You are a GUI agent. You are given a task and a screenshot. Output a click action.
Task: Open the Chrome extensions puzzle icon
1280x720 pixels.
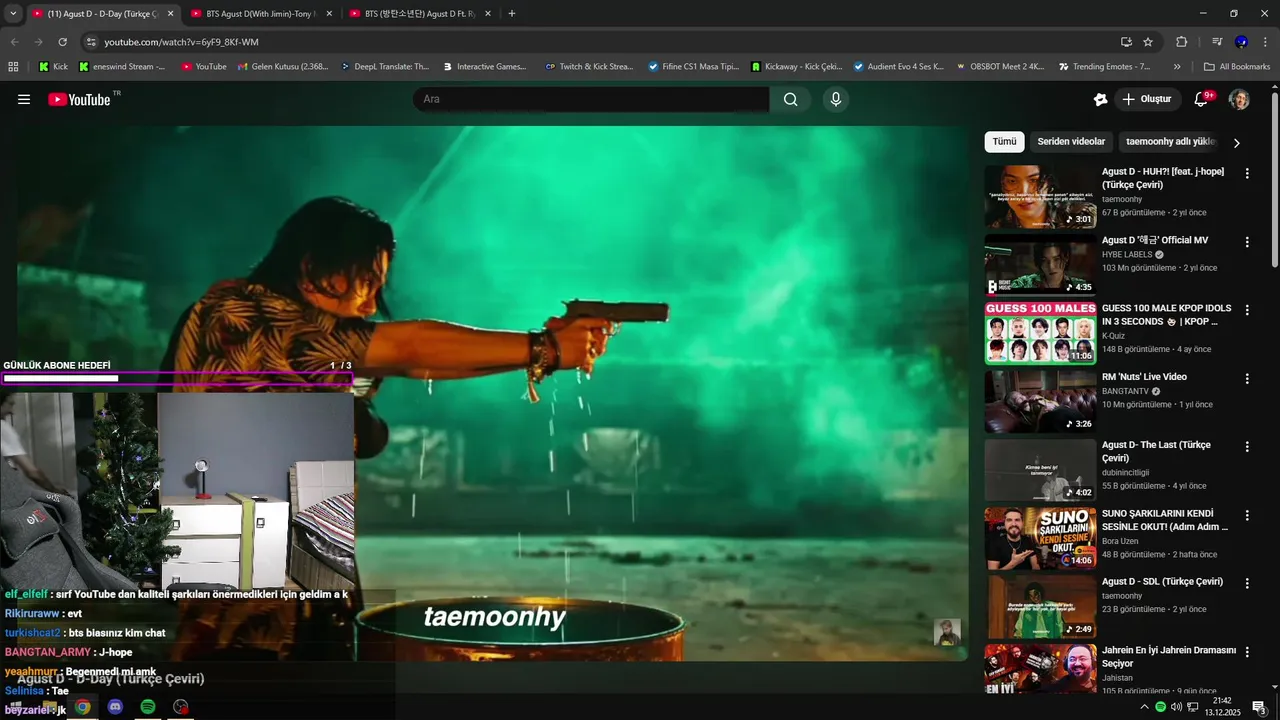[1182, 42]
